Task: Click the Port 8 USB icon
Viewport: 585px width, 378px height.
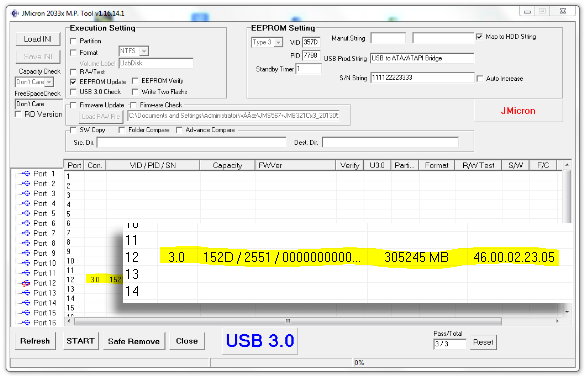Action: 25,243
